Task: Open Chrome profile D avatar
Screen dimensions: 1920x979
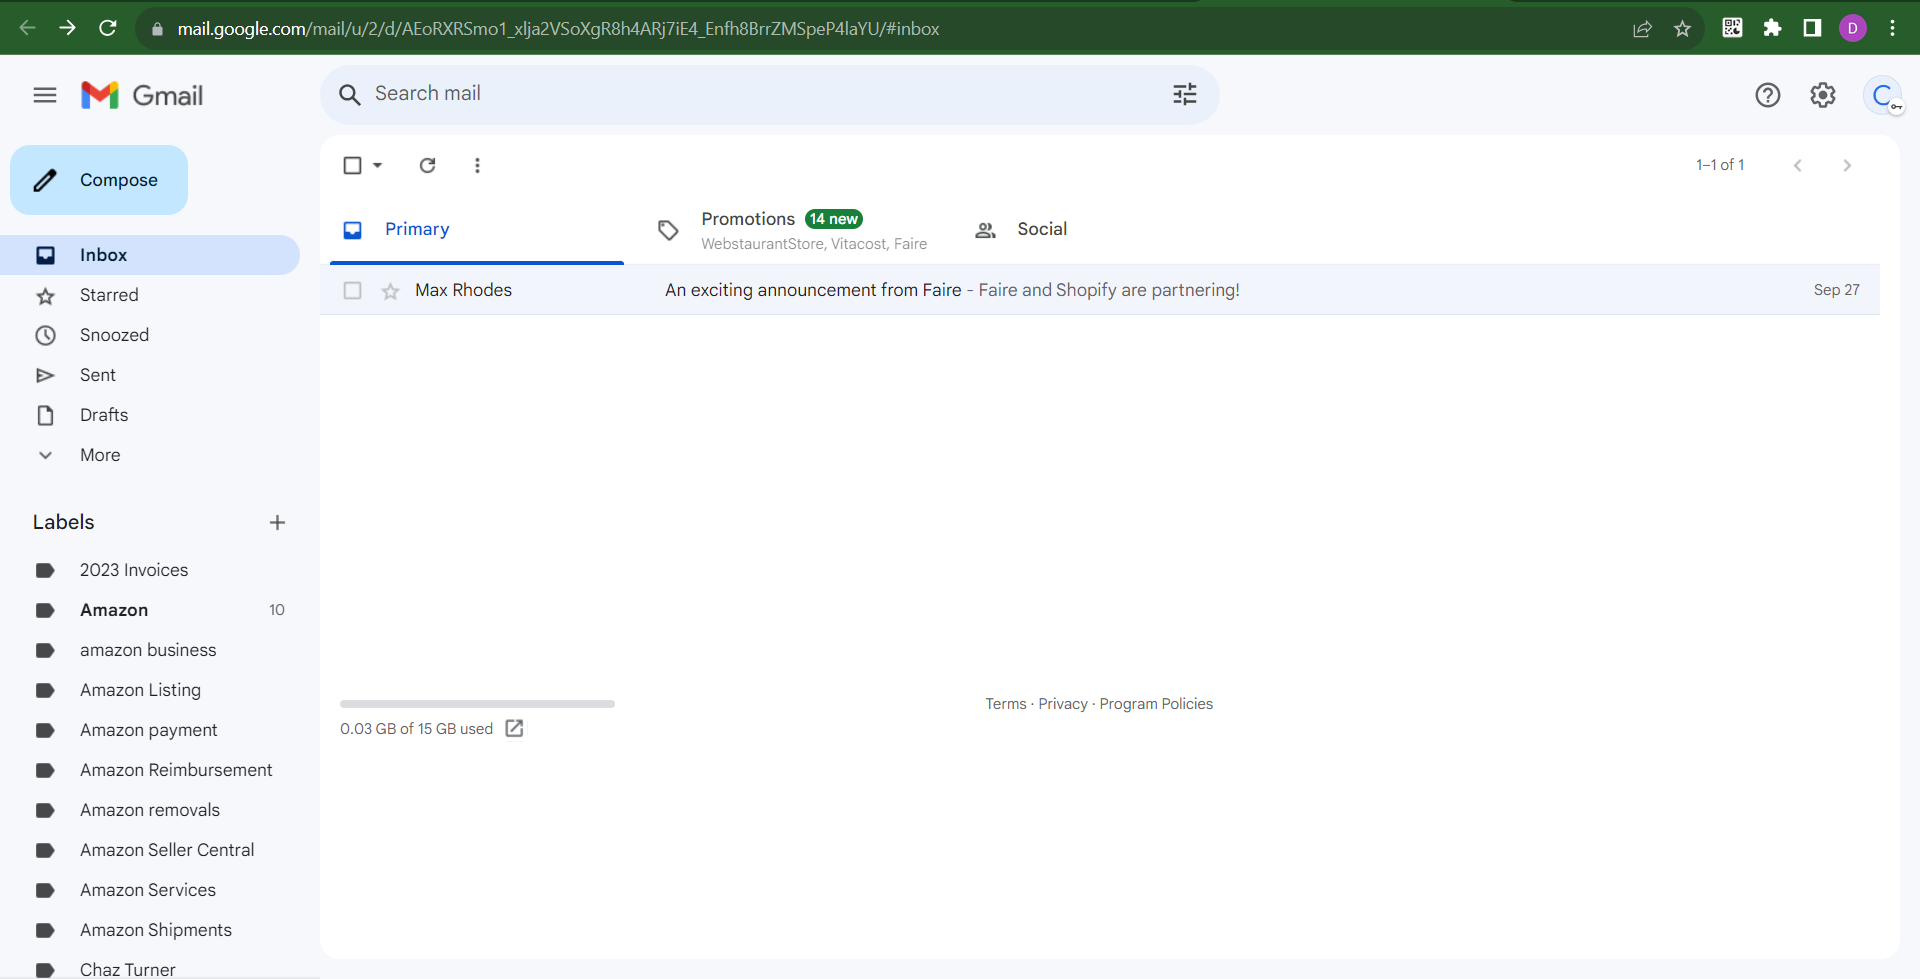Action: pyautogui.click(x=1852, y=28)
